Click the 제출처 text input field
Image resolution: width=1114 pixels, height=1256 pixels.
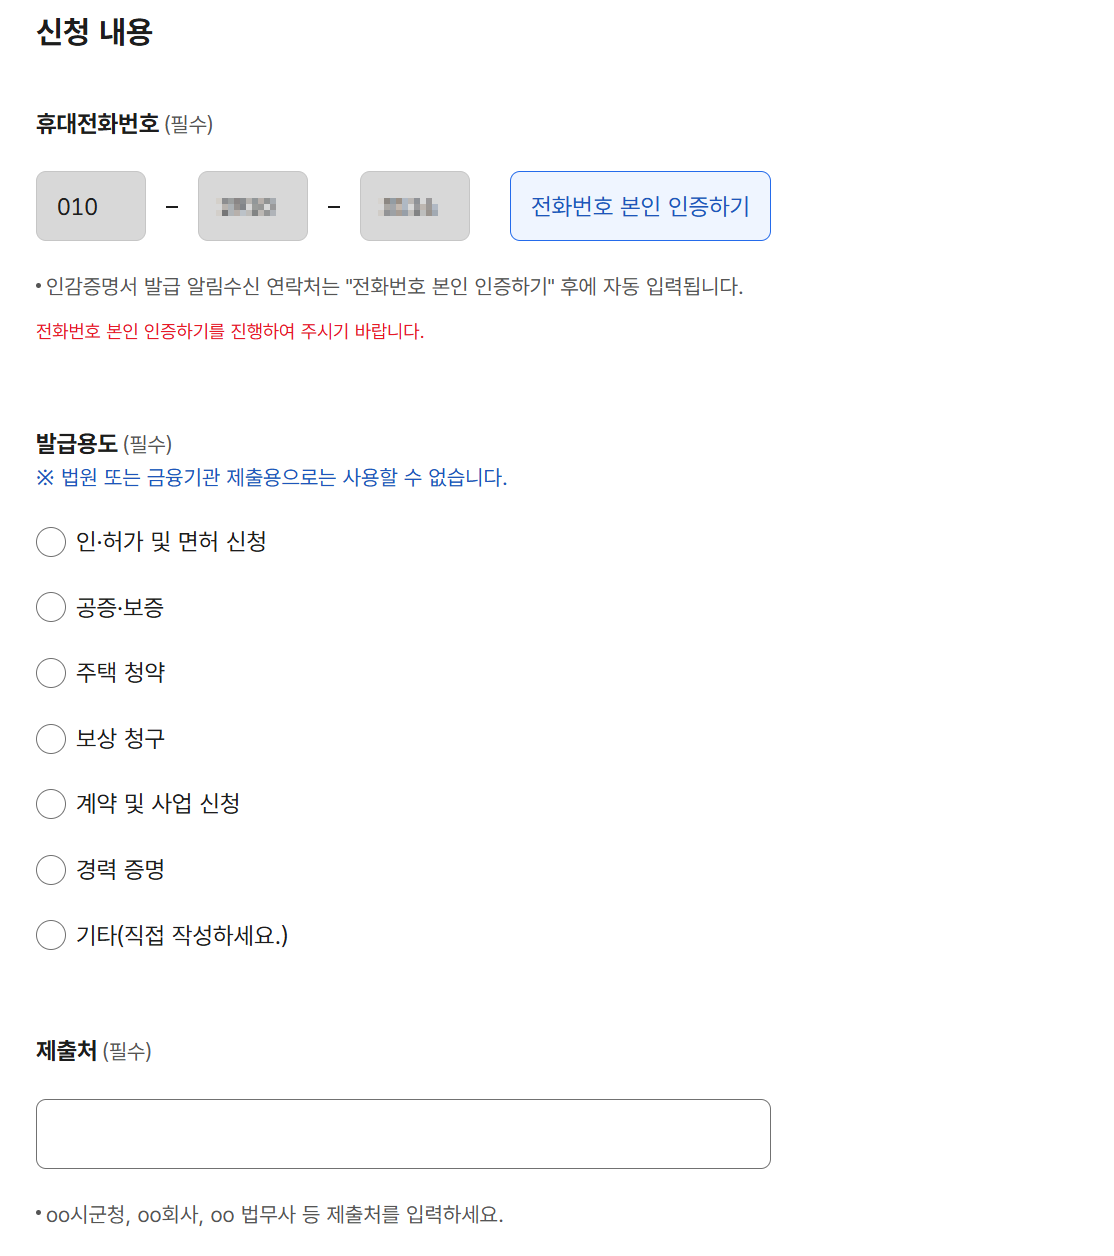click(x=403, y=1133)
